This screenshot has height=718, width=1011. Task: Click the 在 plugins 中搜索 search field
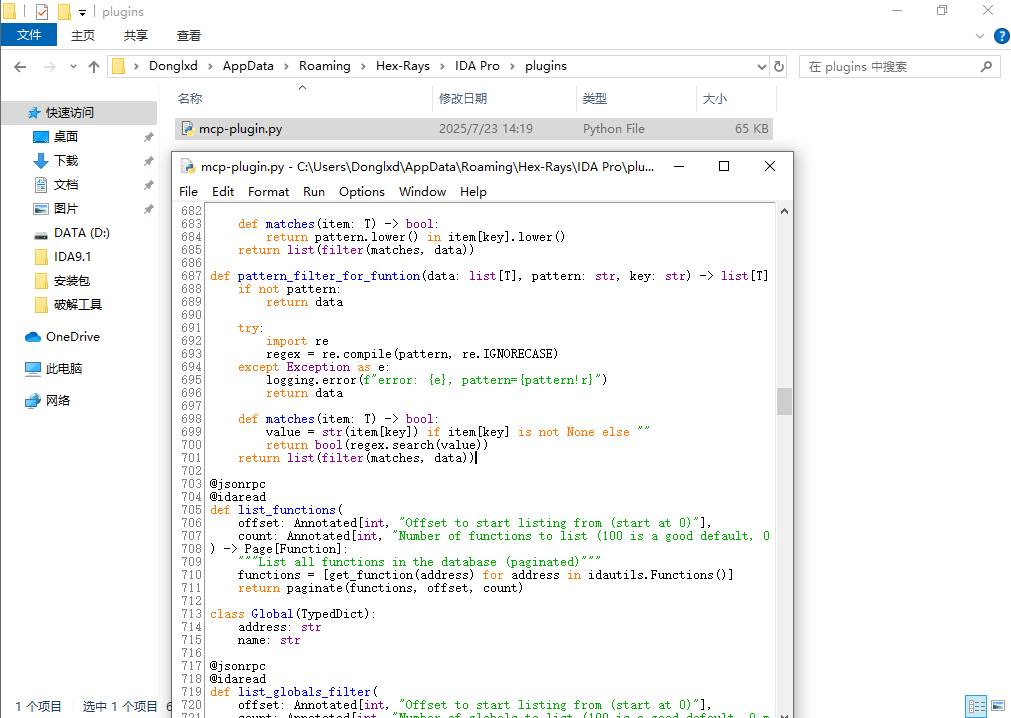tap(890, 67)
